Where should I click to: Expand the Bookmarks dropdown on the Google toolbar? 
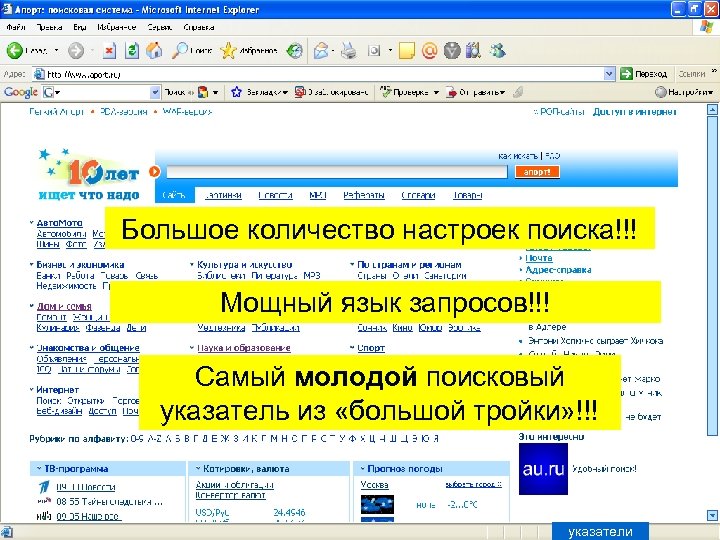coord(285,92)
